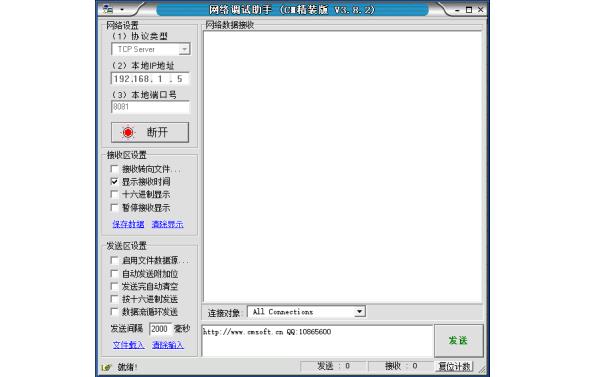Click the app icon in title bar

(x=108, y=9)
